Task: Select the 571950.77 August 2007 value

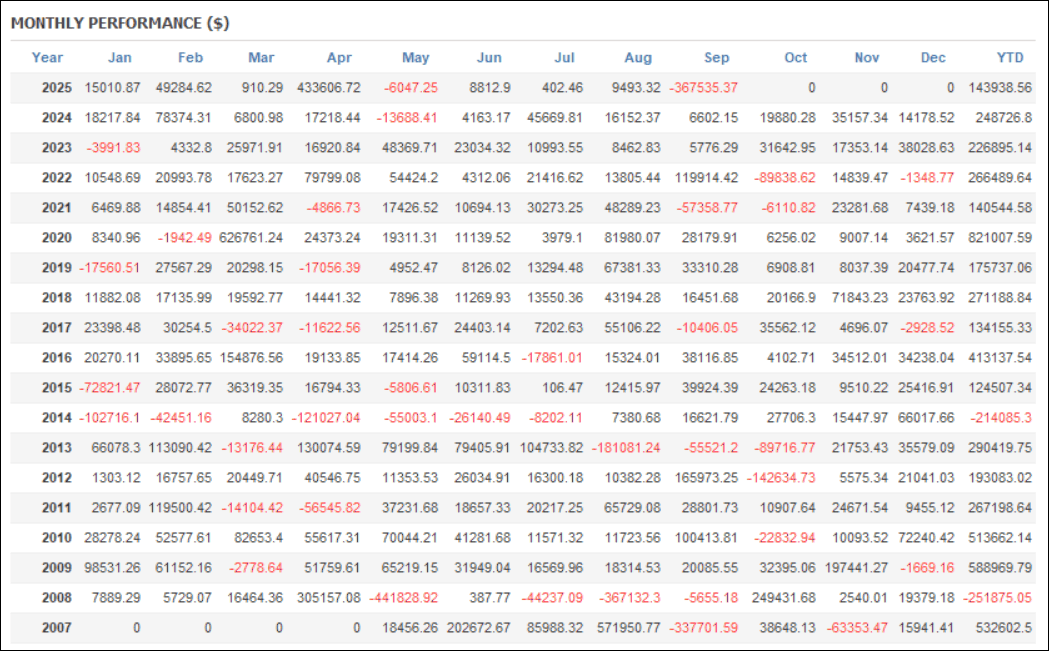Action: pos(627,628)
